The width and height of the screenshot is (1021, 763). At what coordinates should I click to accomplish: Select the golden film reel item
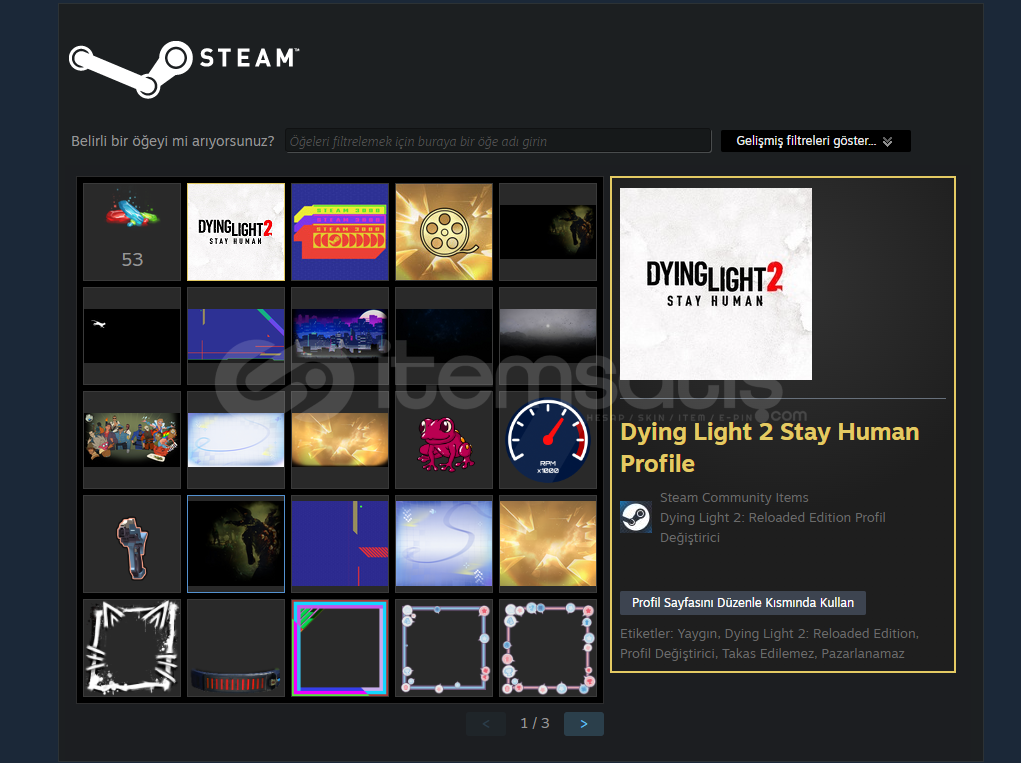pyautogui.click(x=443, y=232)
